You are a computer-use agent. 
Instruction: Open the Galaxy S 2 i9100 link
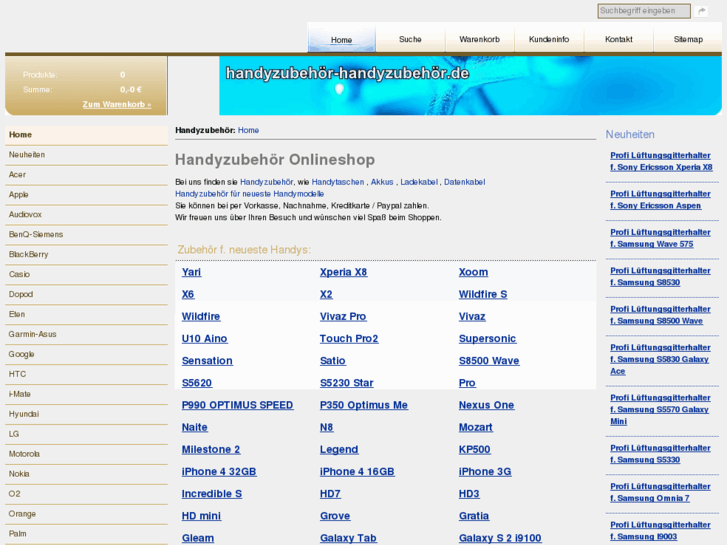tap(500, 539)
